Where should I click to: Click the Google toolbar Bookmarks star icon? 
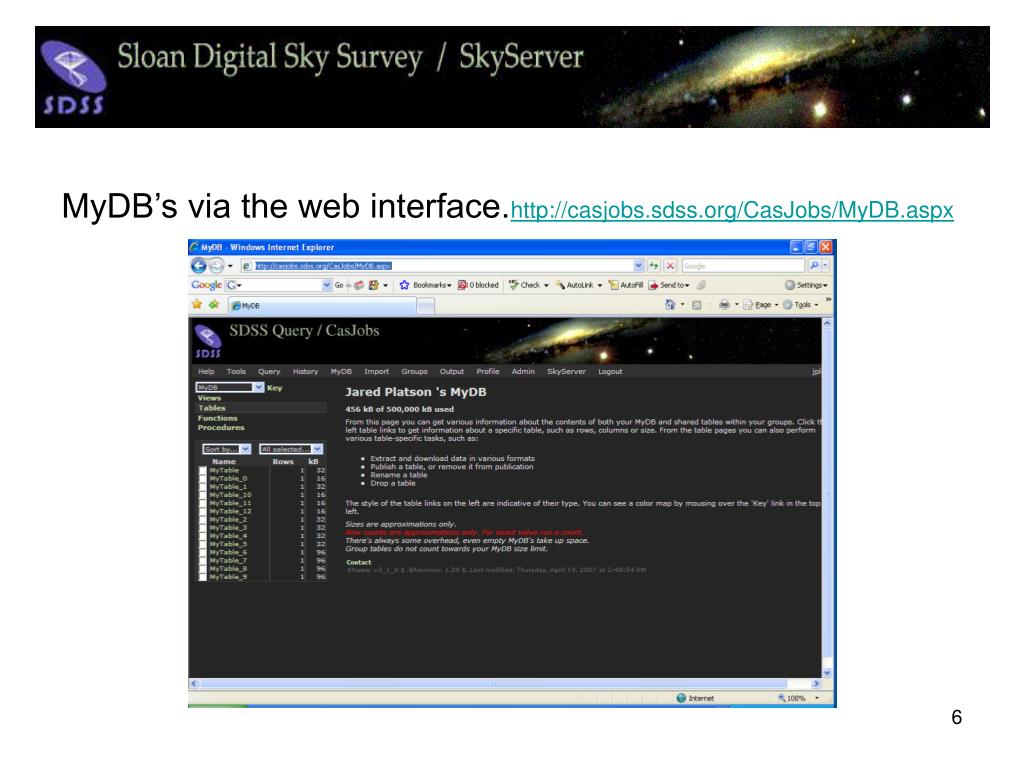(404, 285)
